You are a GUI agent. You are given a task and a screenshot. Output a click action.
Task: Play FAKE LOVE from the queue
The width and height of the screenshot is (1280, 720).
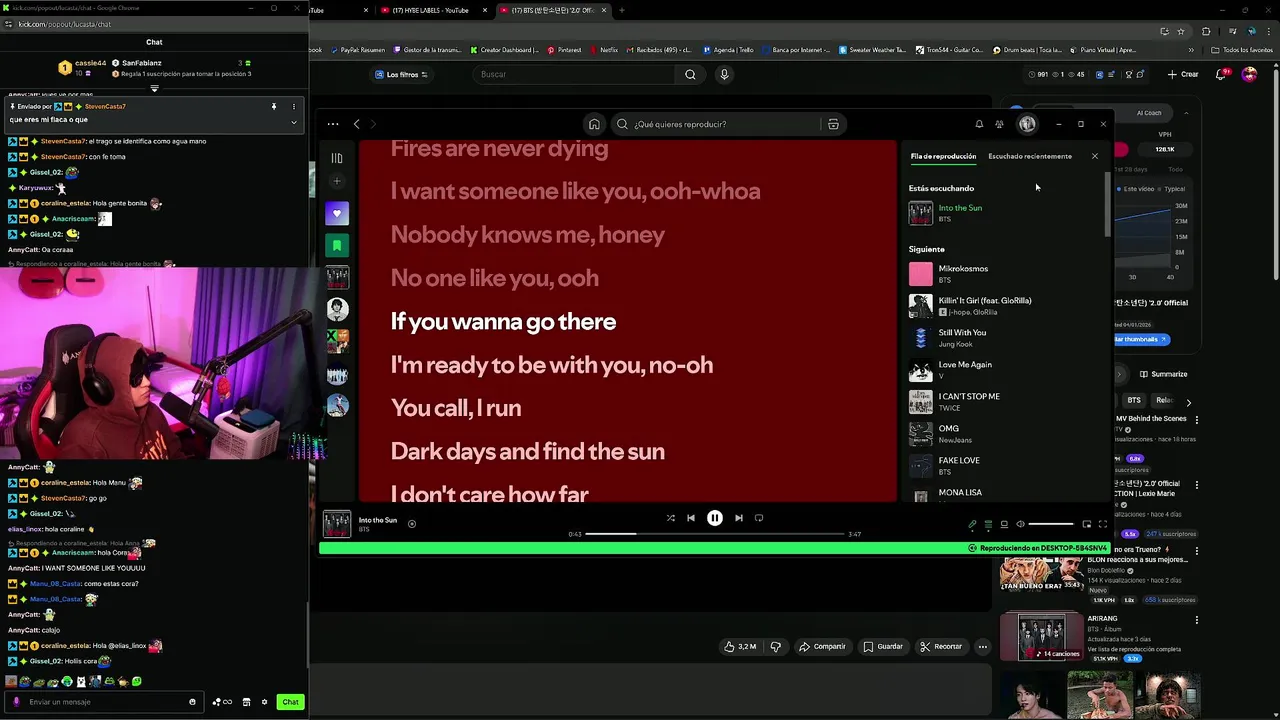point(1005,466)
